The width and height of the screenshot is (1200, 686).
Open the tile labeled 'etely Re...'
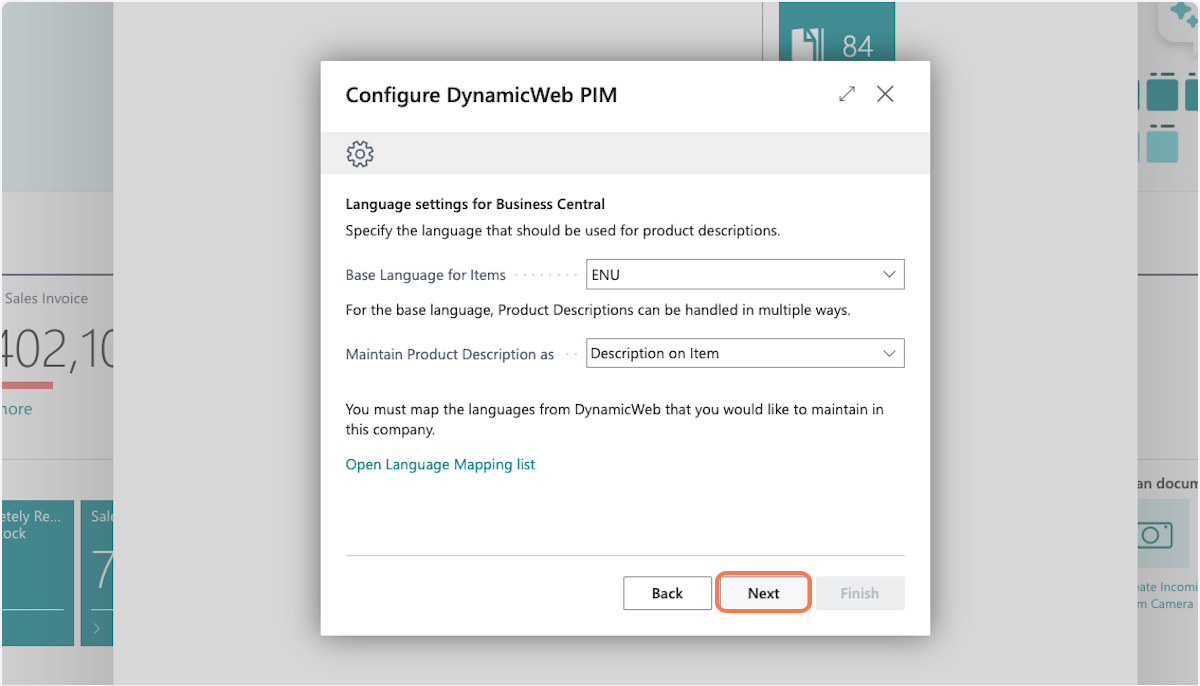tap(37, 572)
